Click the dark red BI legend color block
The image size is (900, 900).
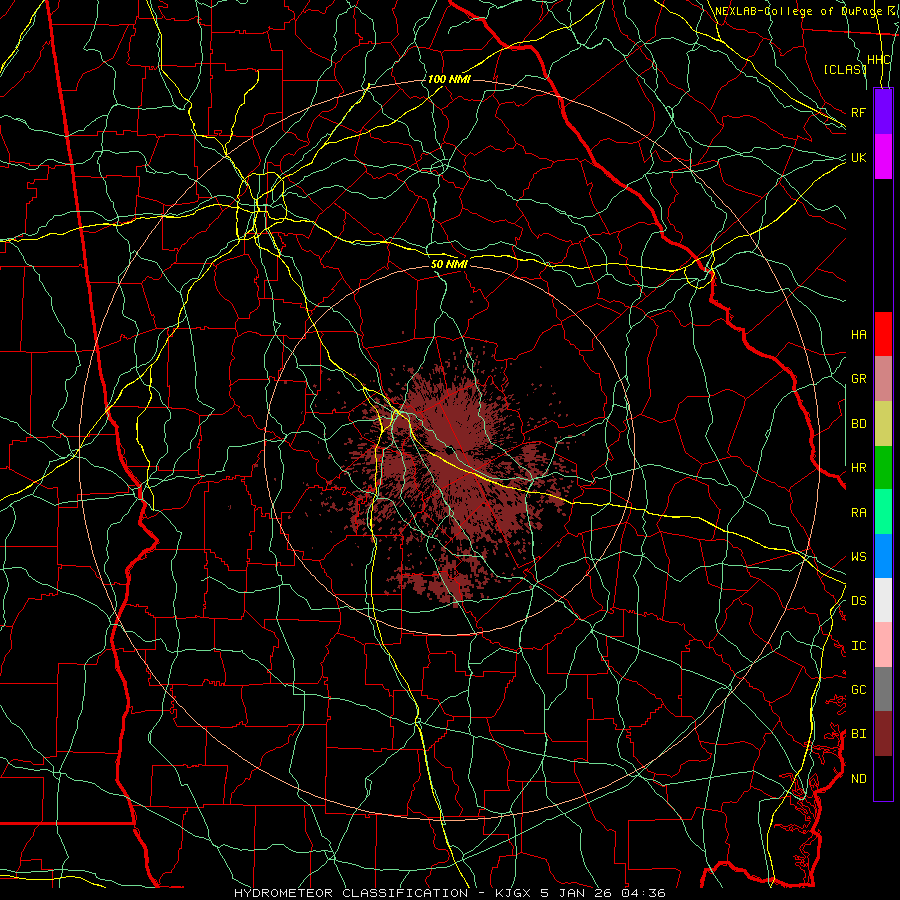pyautogui.click(x=883, y=734)
